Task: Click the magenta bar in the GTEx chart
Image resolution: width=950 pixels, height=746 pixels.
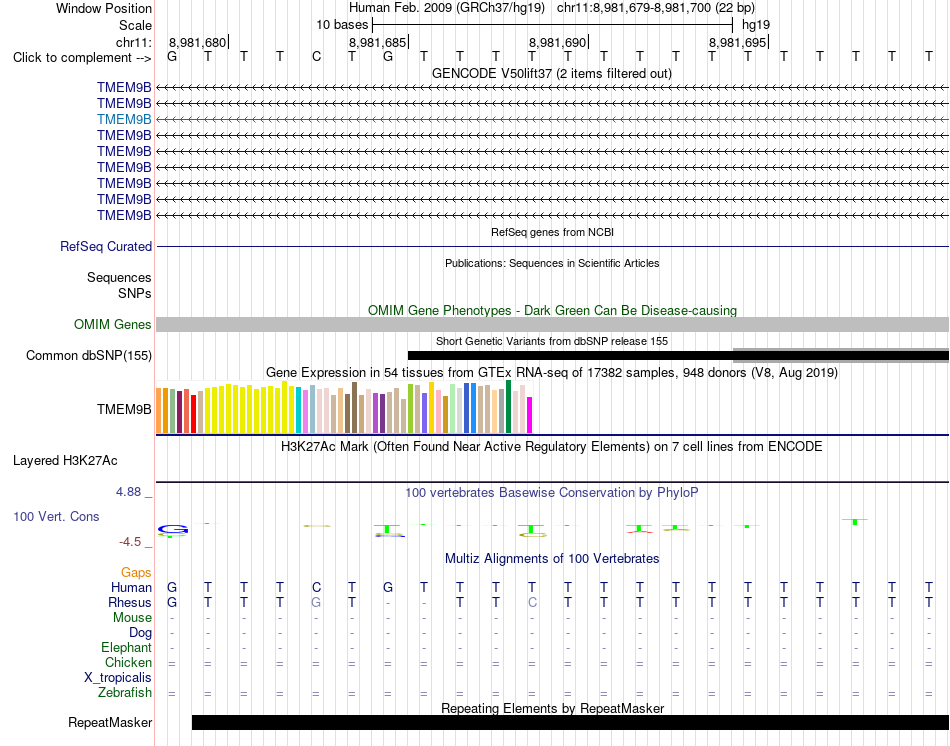Action: point(530,415)
